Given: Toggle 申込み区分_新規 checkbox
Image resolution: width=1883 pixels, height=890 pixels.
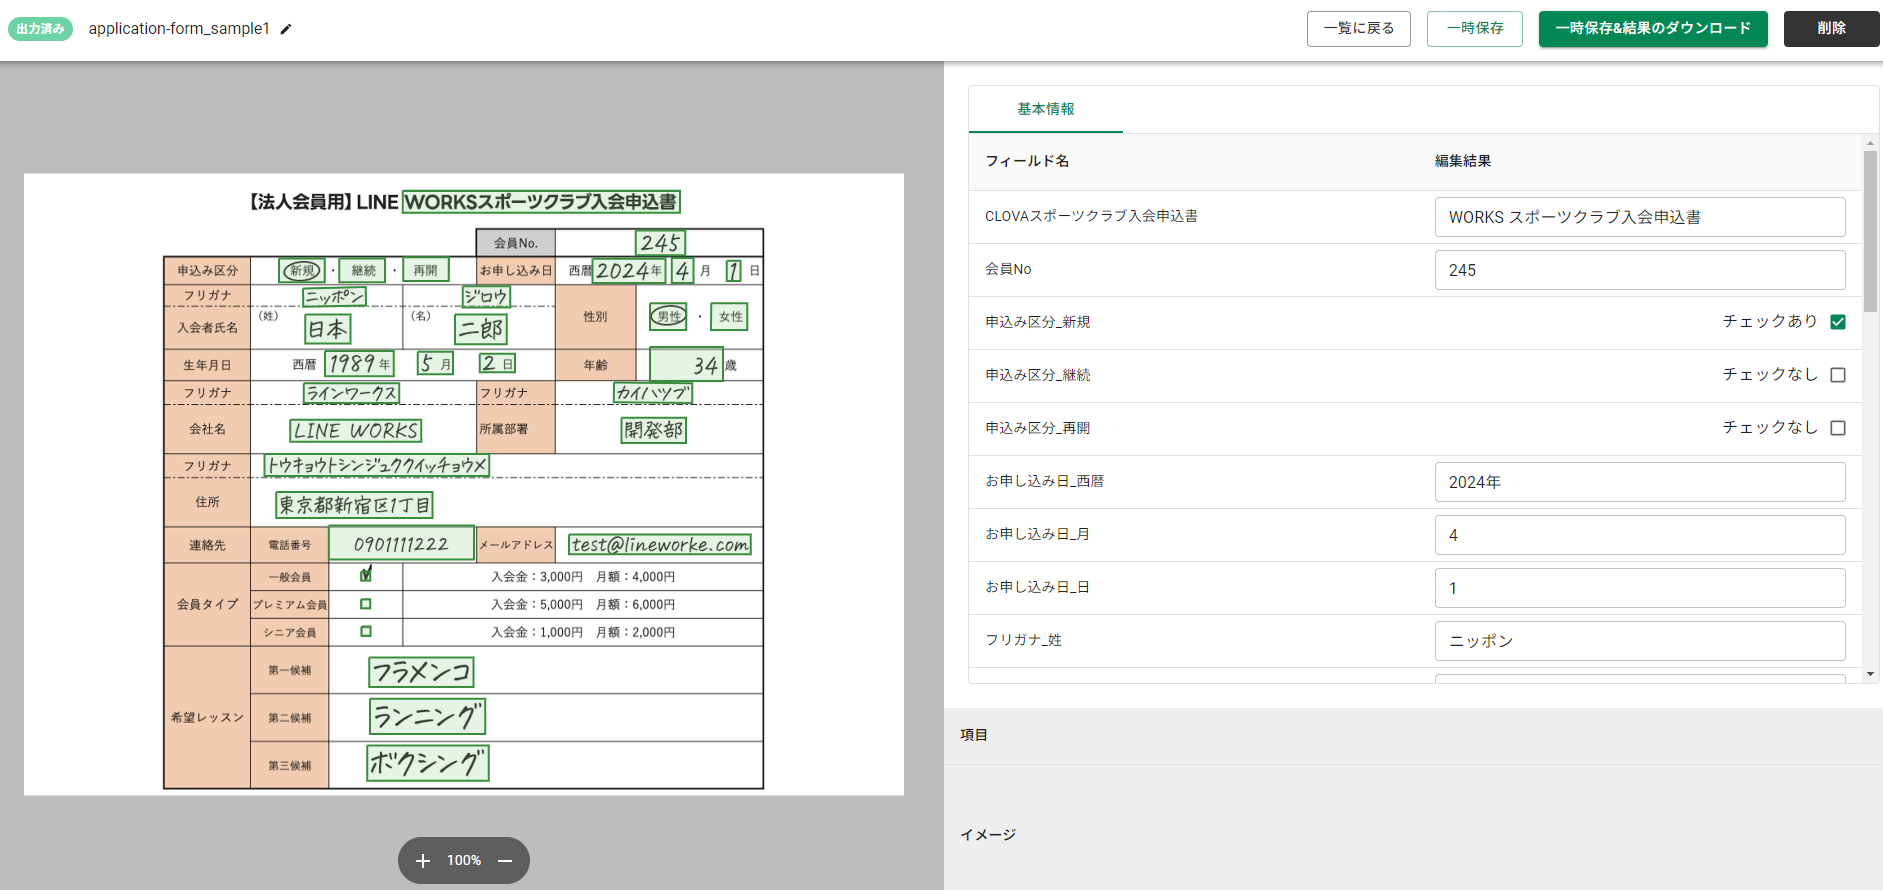Looking at the screenshot, I should (x=1838, y=322).
